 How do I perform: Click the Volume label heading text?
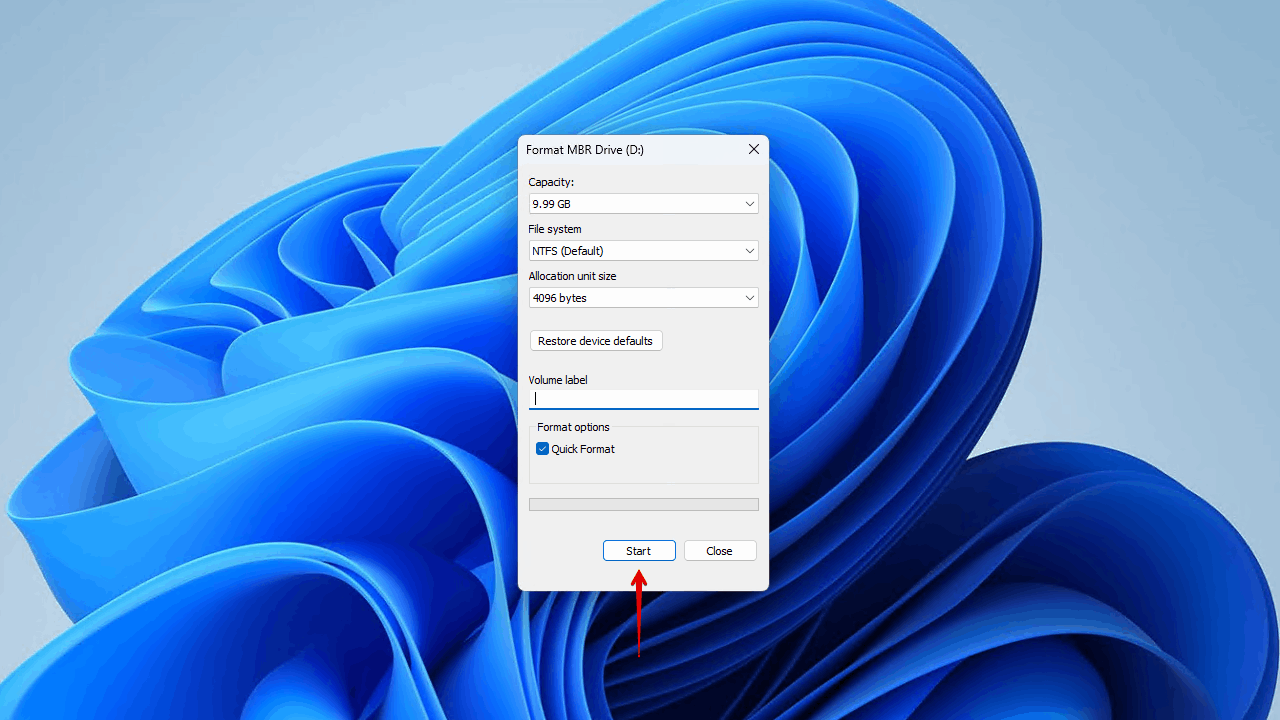tap(558, 379)
